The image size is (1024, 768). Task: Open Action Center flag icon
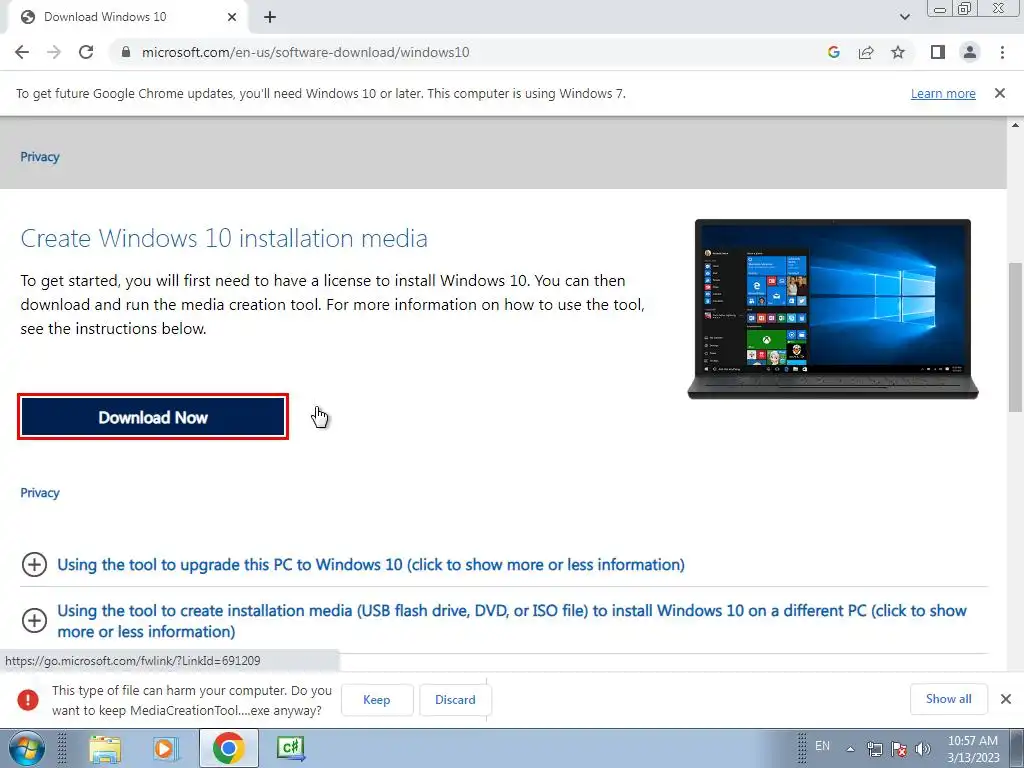899,748
